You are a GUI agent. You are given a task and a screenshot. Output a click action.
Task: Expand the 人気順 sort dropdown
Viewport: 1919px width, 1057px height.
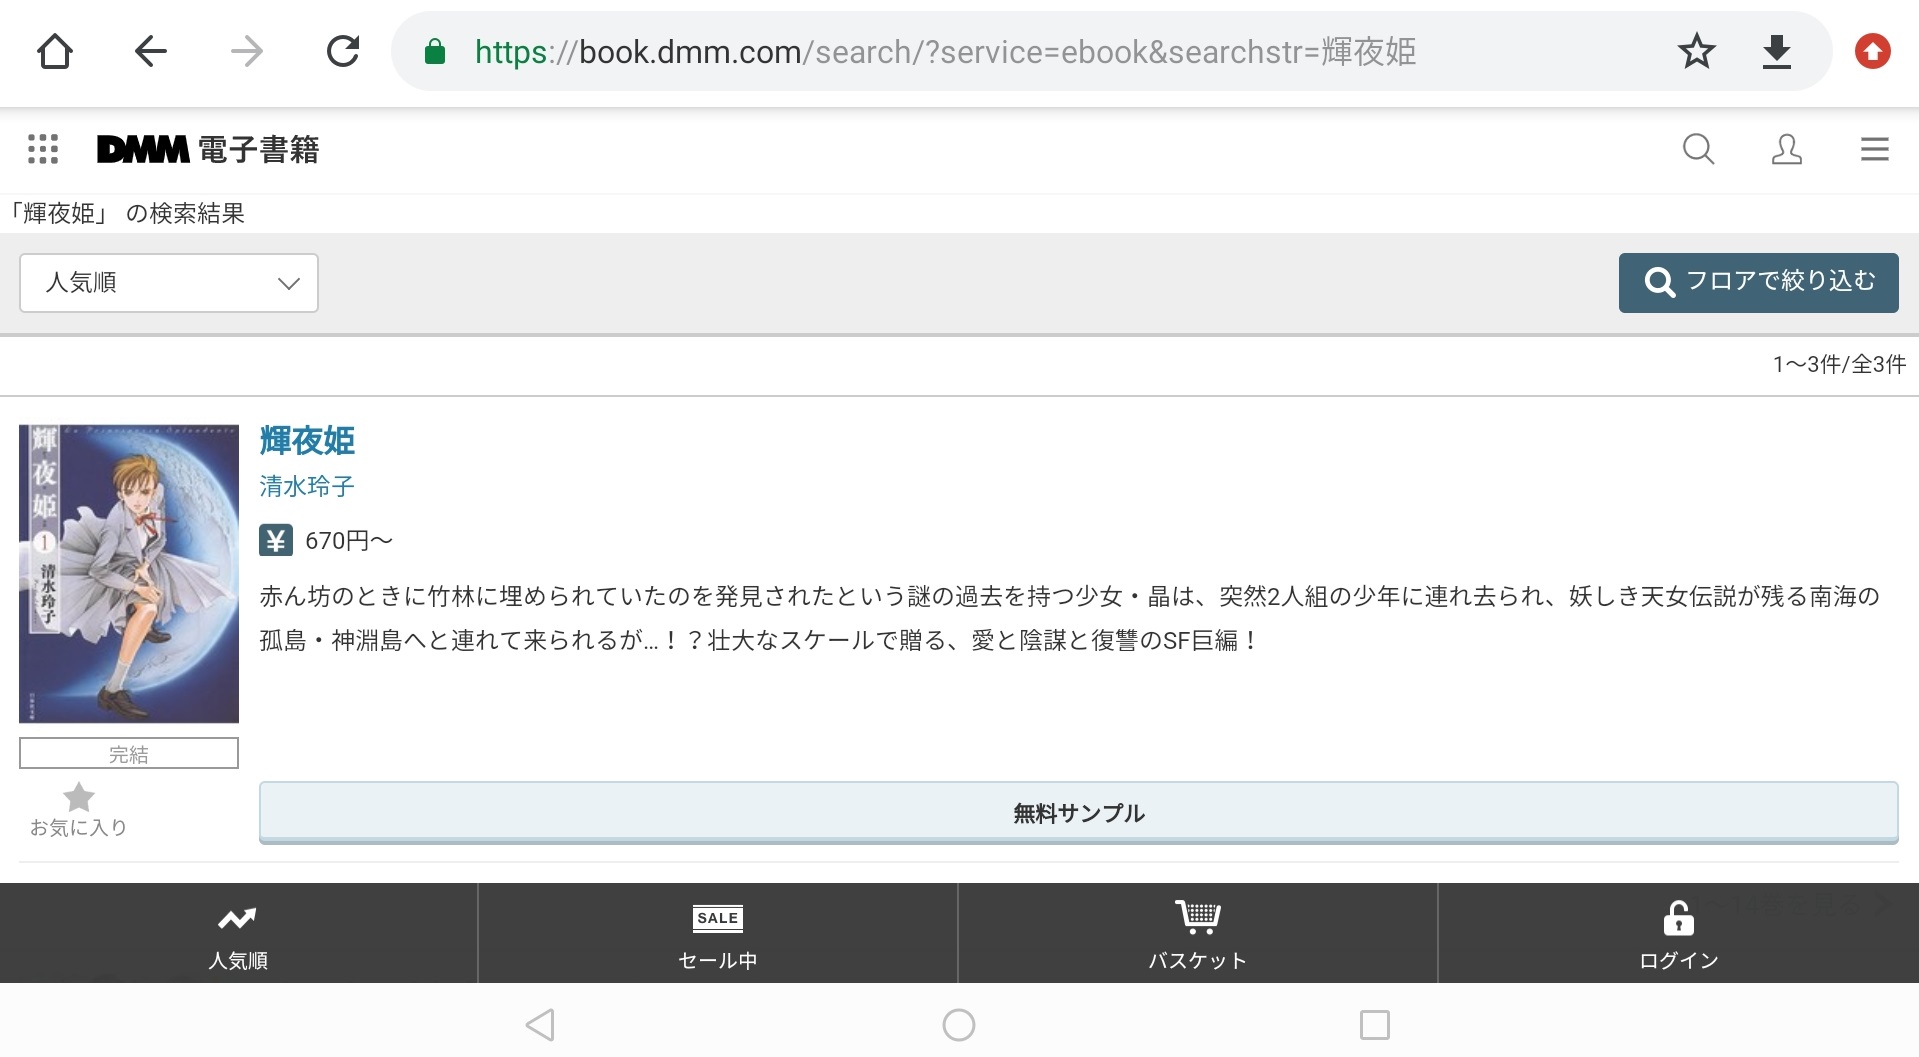tap(169, 283)
